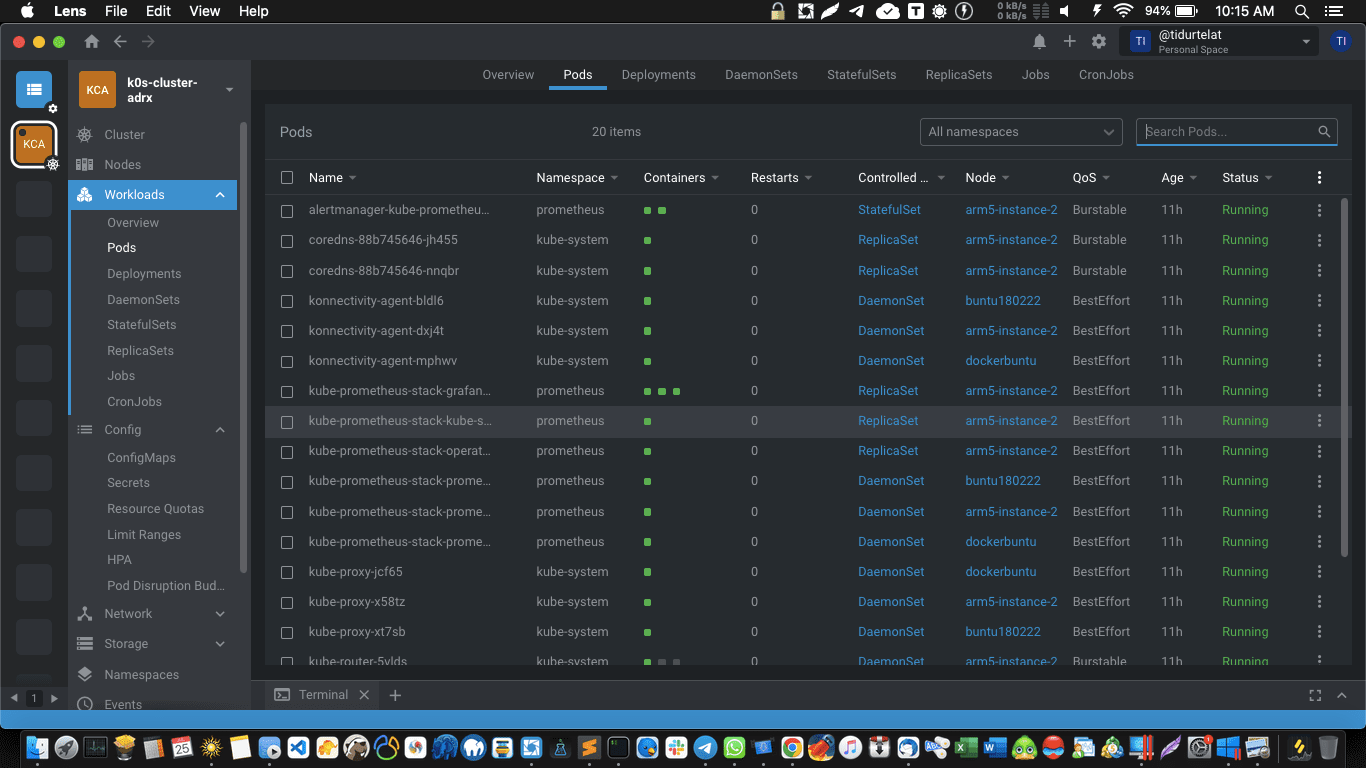Open the Overview tab
1366x768 pixels.
coord(508,75)
